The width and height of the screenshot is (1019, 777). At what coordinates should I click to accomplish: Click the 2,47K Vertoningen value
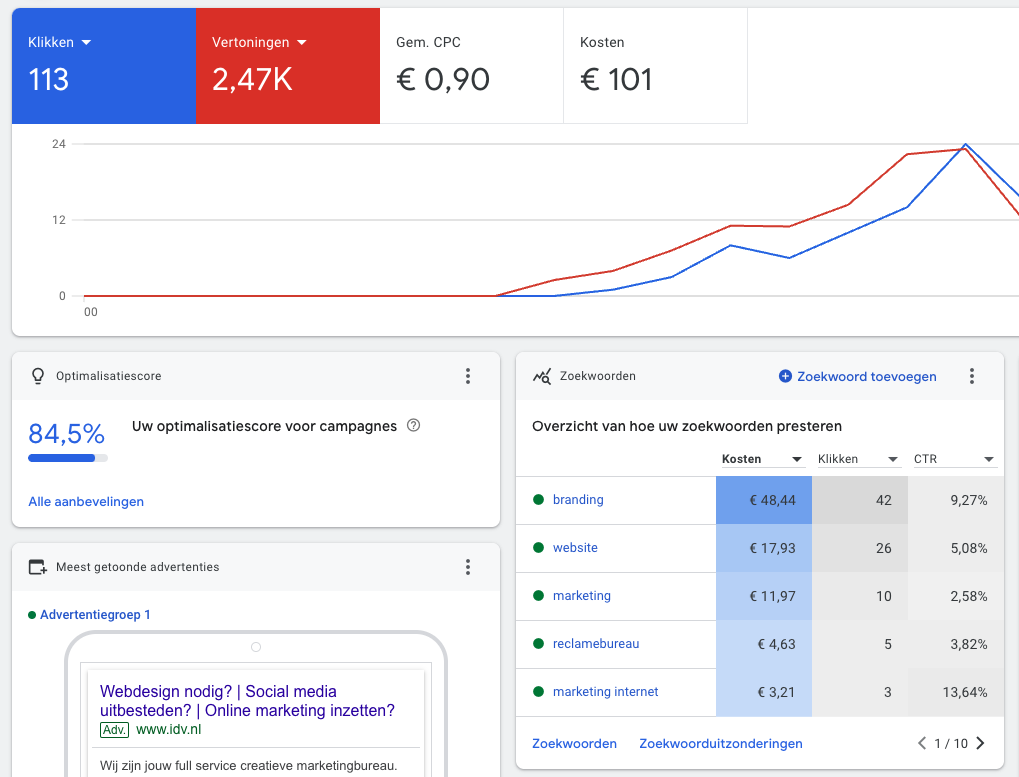252,80
